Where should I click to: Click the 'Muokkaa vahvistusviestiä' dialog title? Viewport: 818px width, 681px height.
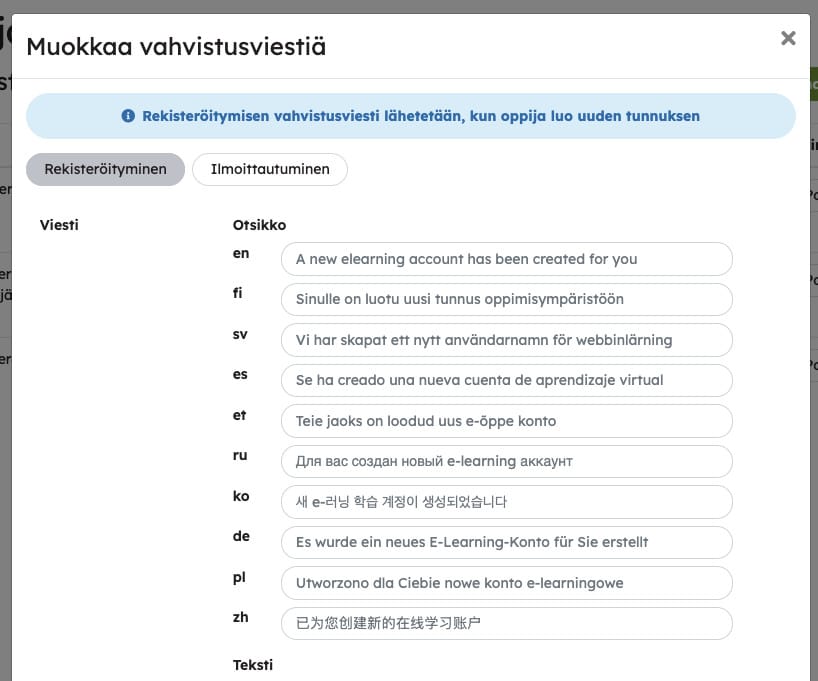(176, 46)
